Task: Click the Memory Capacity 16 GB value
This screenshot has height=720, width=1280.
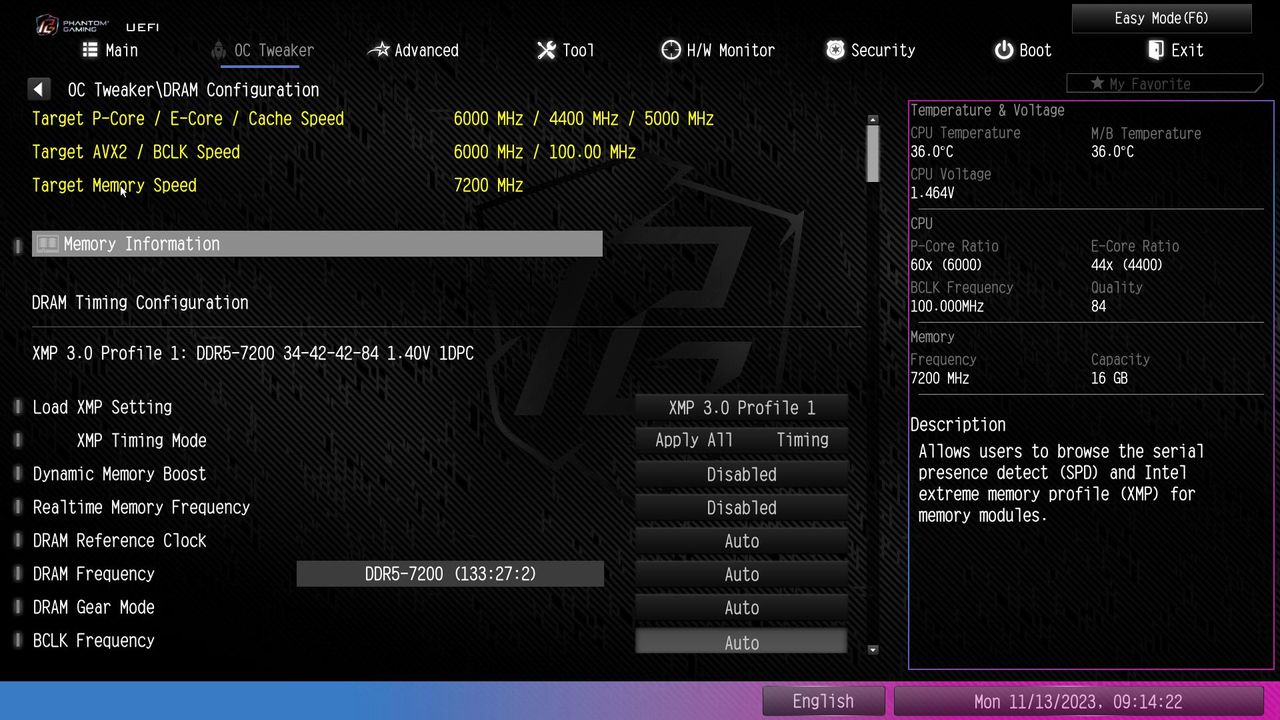Action: [1109, 378]
